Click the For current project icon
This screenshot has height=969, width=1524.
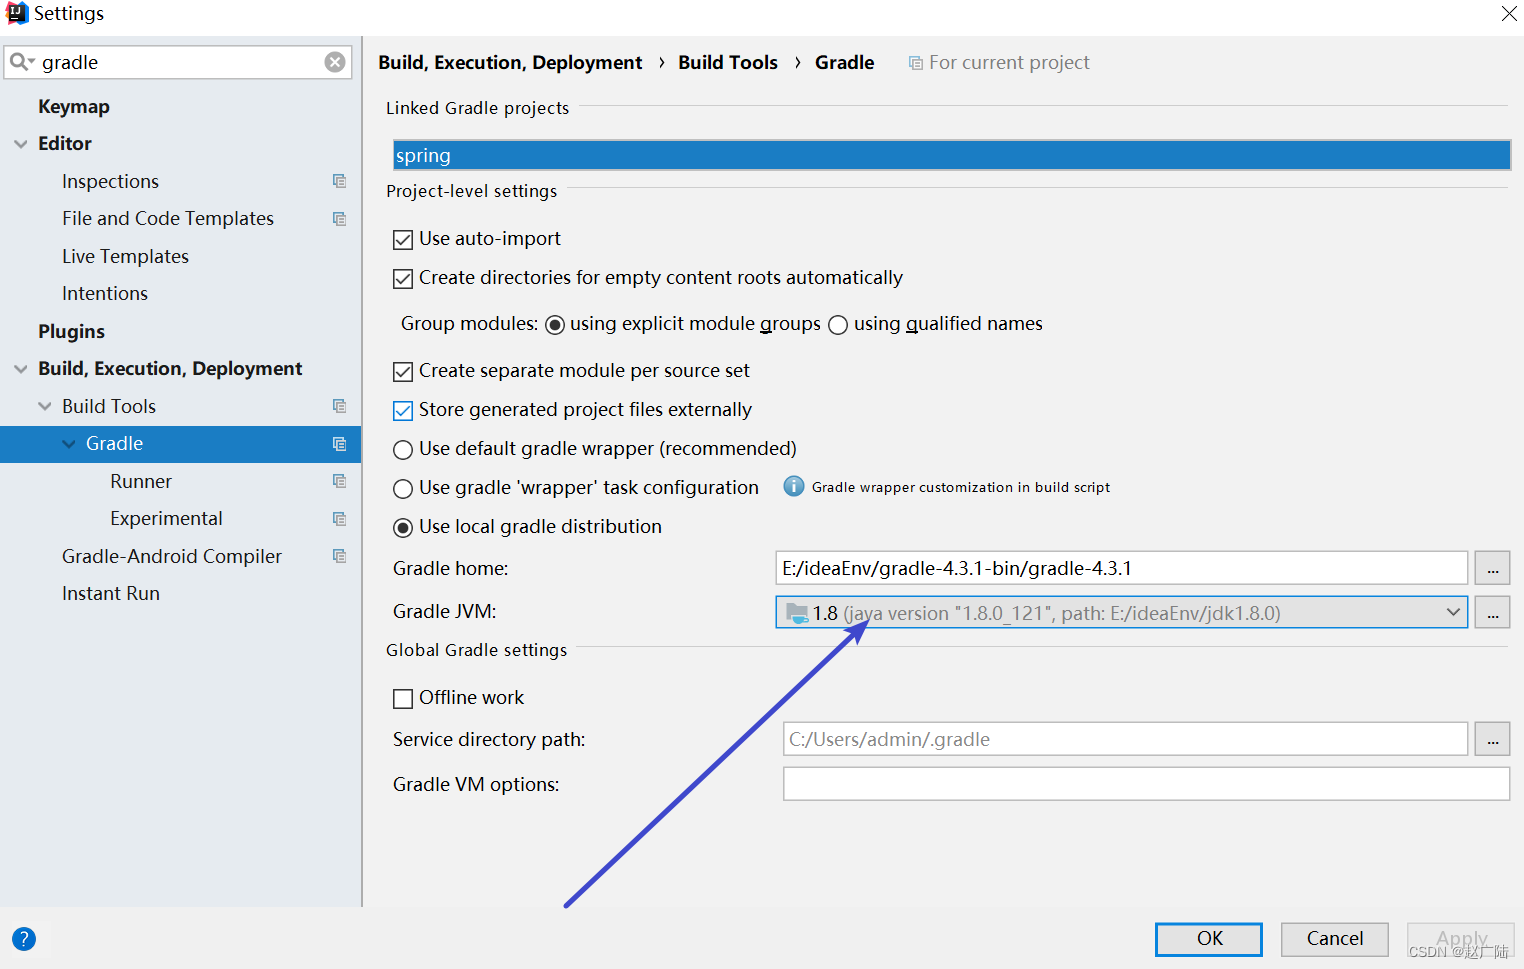(x=915, y=63)
